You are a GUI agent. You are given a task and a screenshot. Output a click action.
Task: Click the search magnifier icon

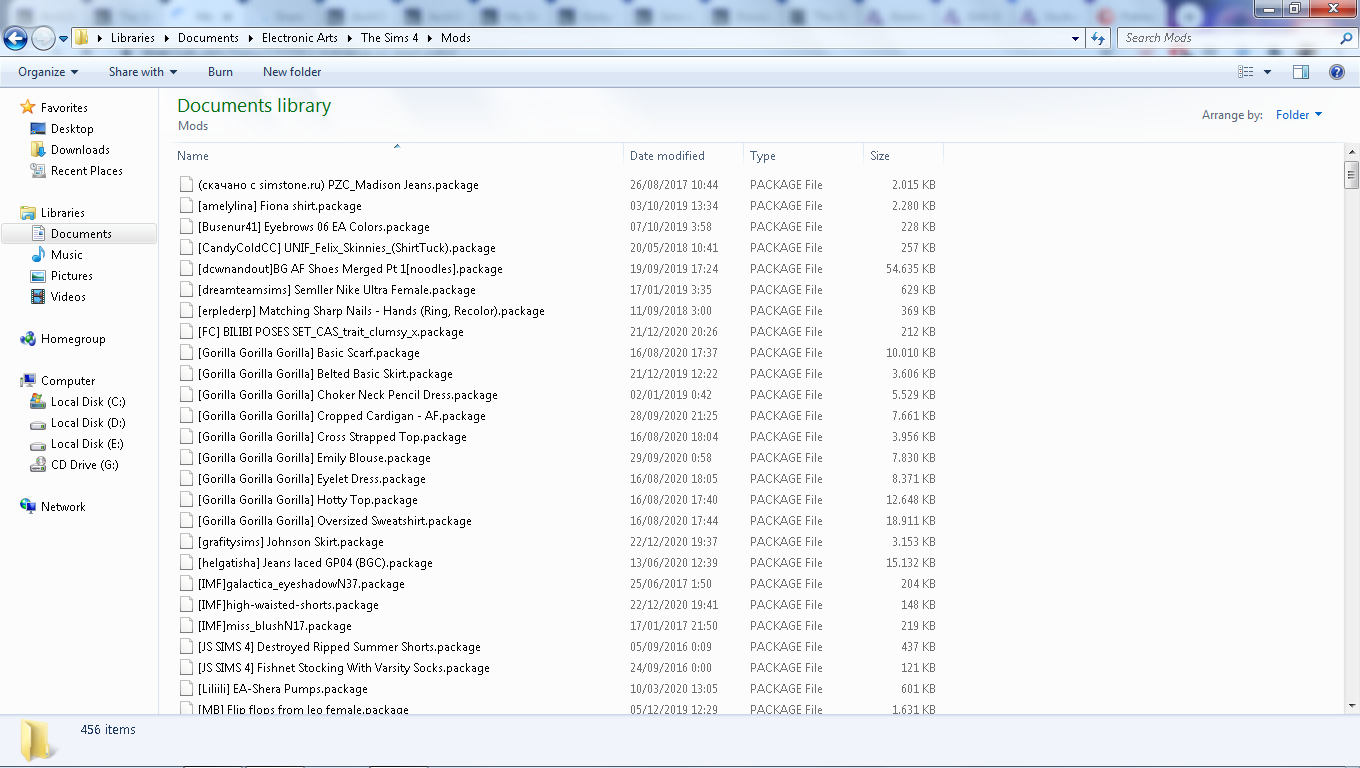[1346, 38]
